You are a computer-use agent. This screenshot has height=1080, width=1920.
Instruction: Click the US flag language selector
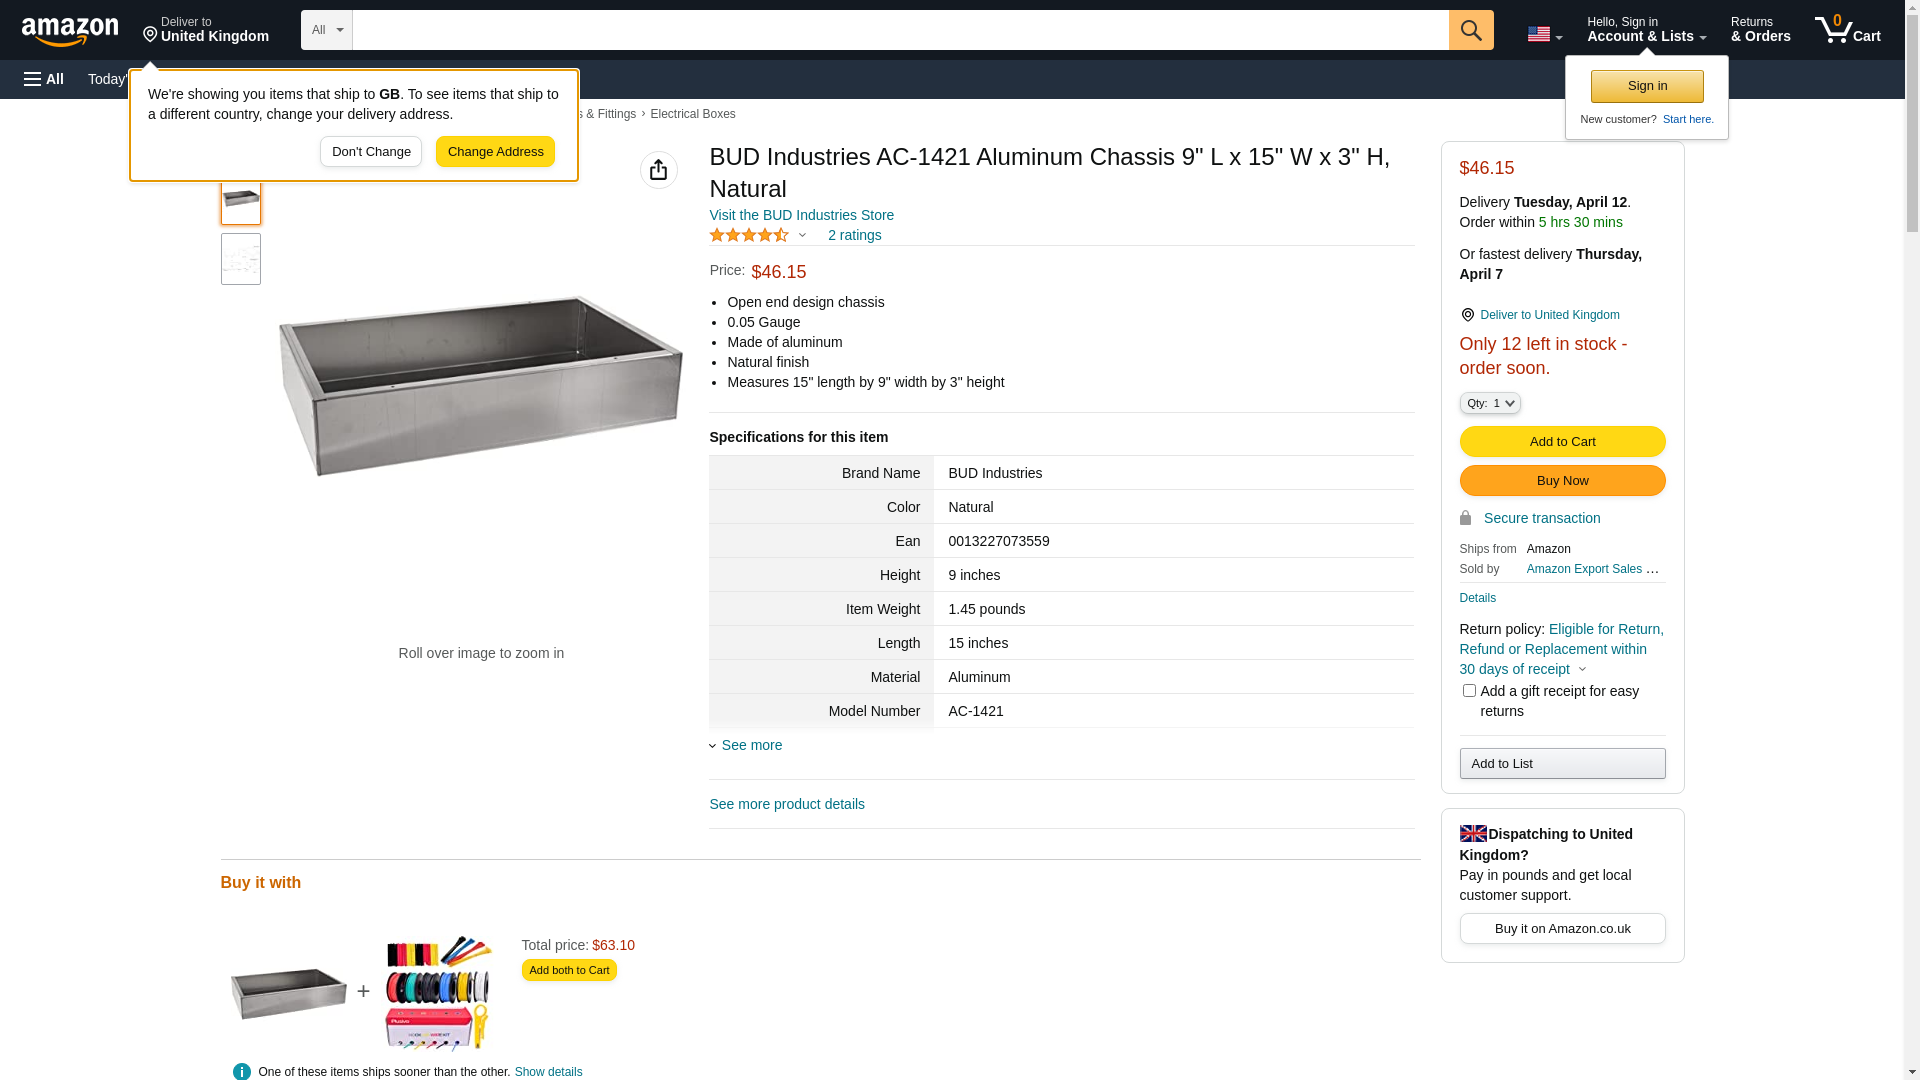[x=1544, y=34]
